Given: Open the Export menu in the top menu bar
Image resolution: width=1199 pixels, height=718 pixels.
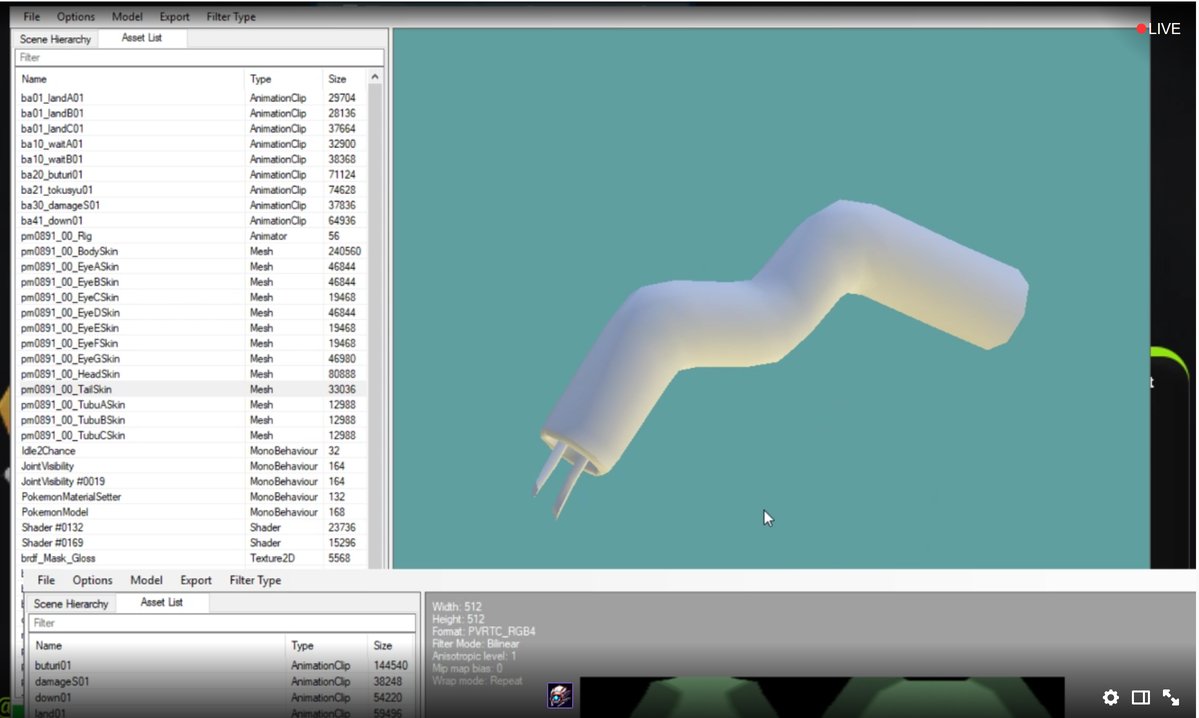Looking at the screenshot, I should 174,17.
